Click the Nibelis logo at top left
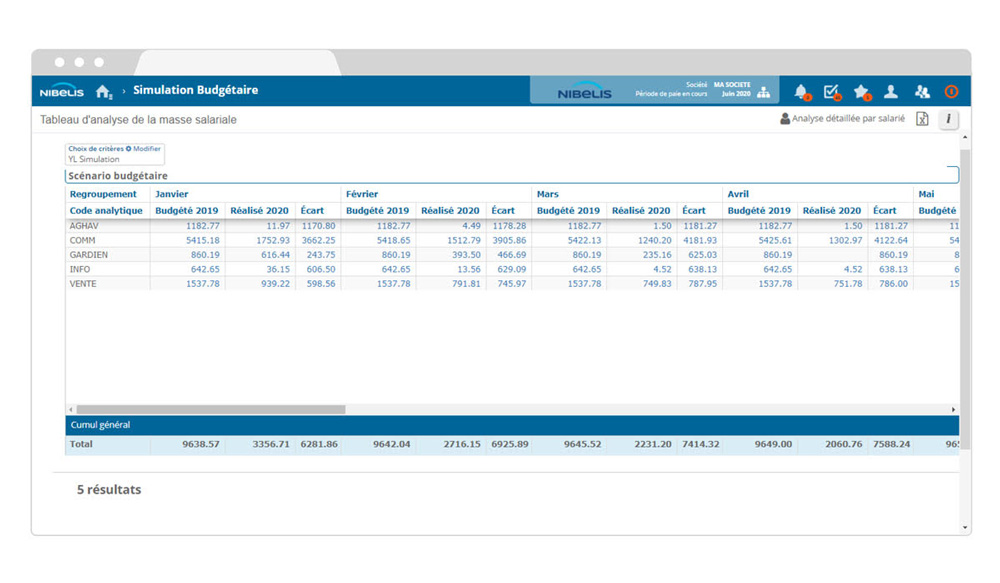 [62, 92]
